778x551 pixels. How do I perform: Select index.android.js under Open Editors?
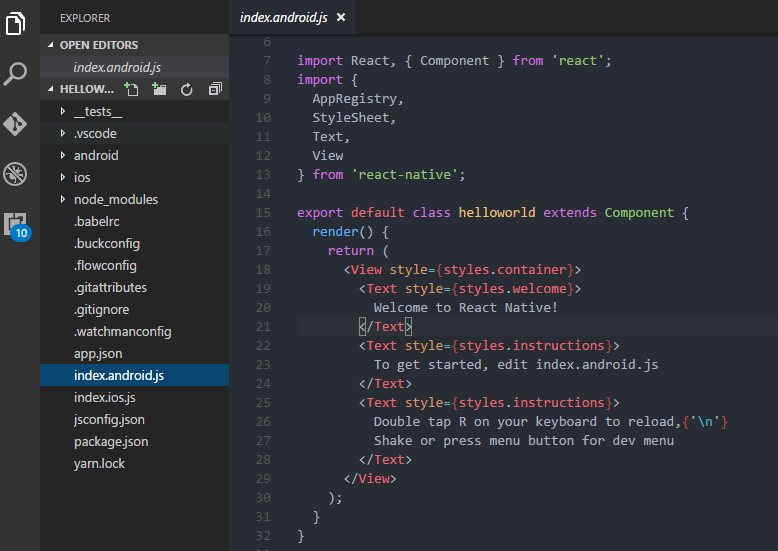(117, 67)
